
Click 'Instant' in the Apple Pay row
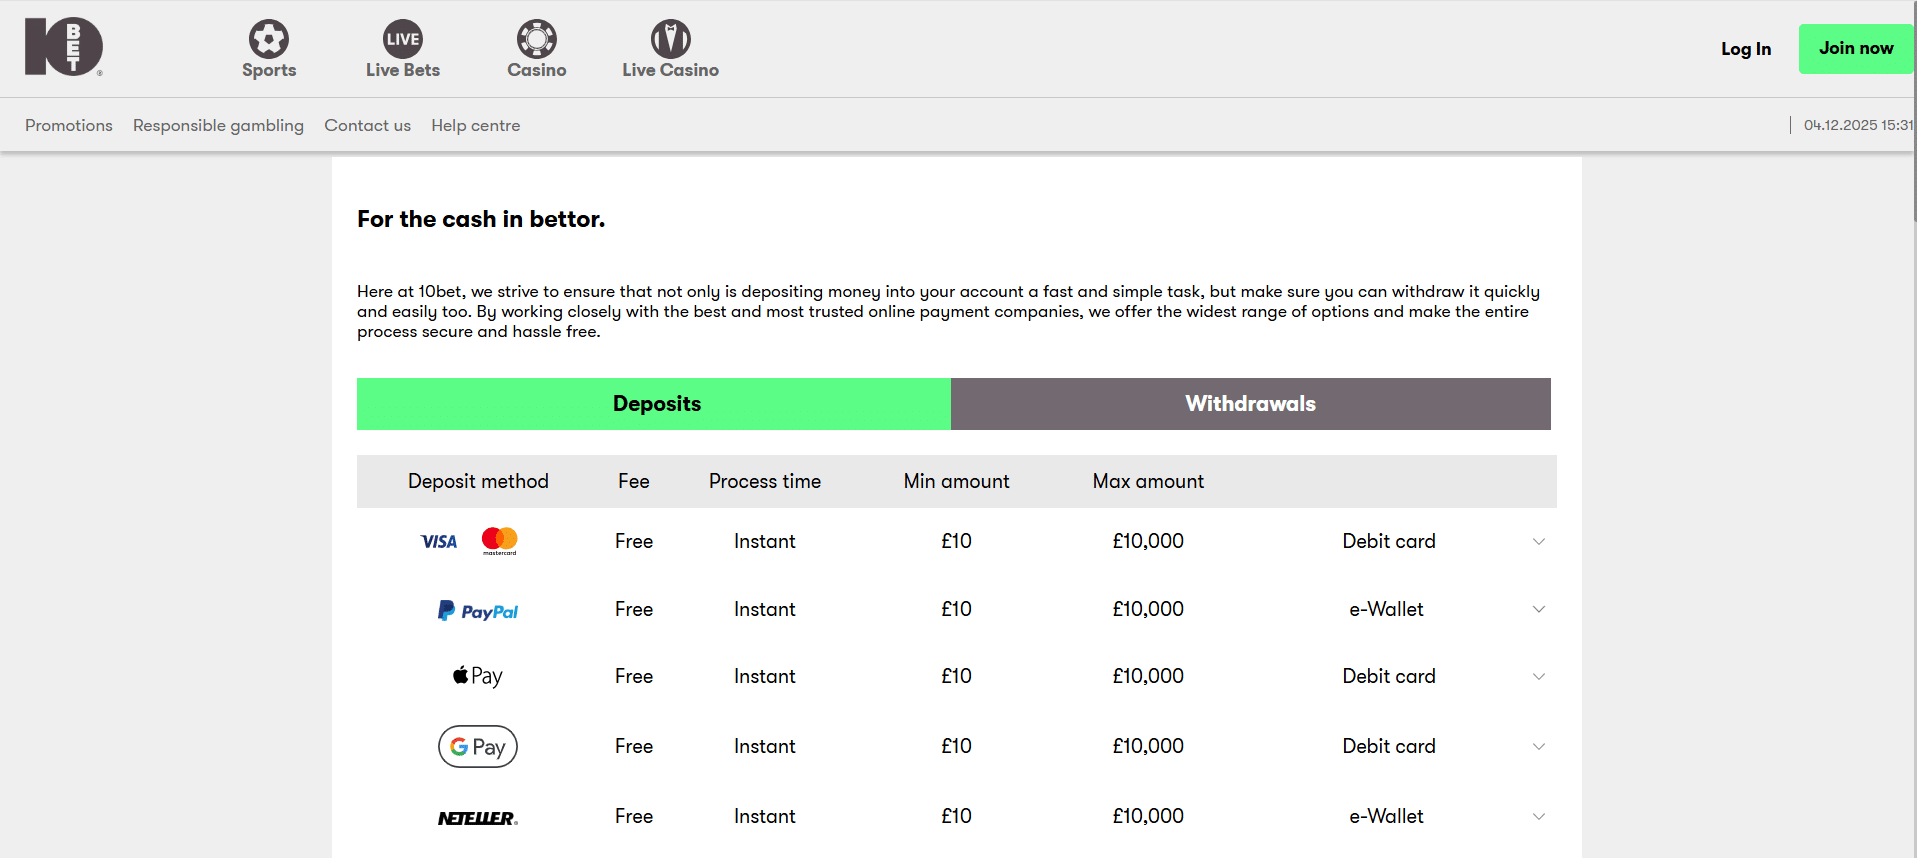pos(765,676)
